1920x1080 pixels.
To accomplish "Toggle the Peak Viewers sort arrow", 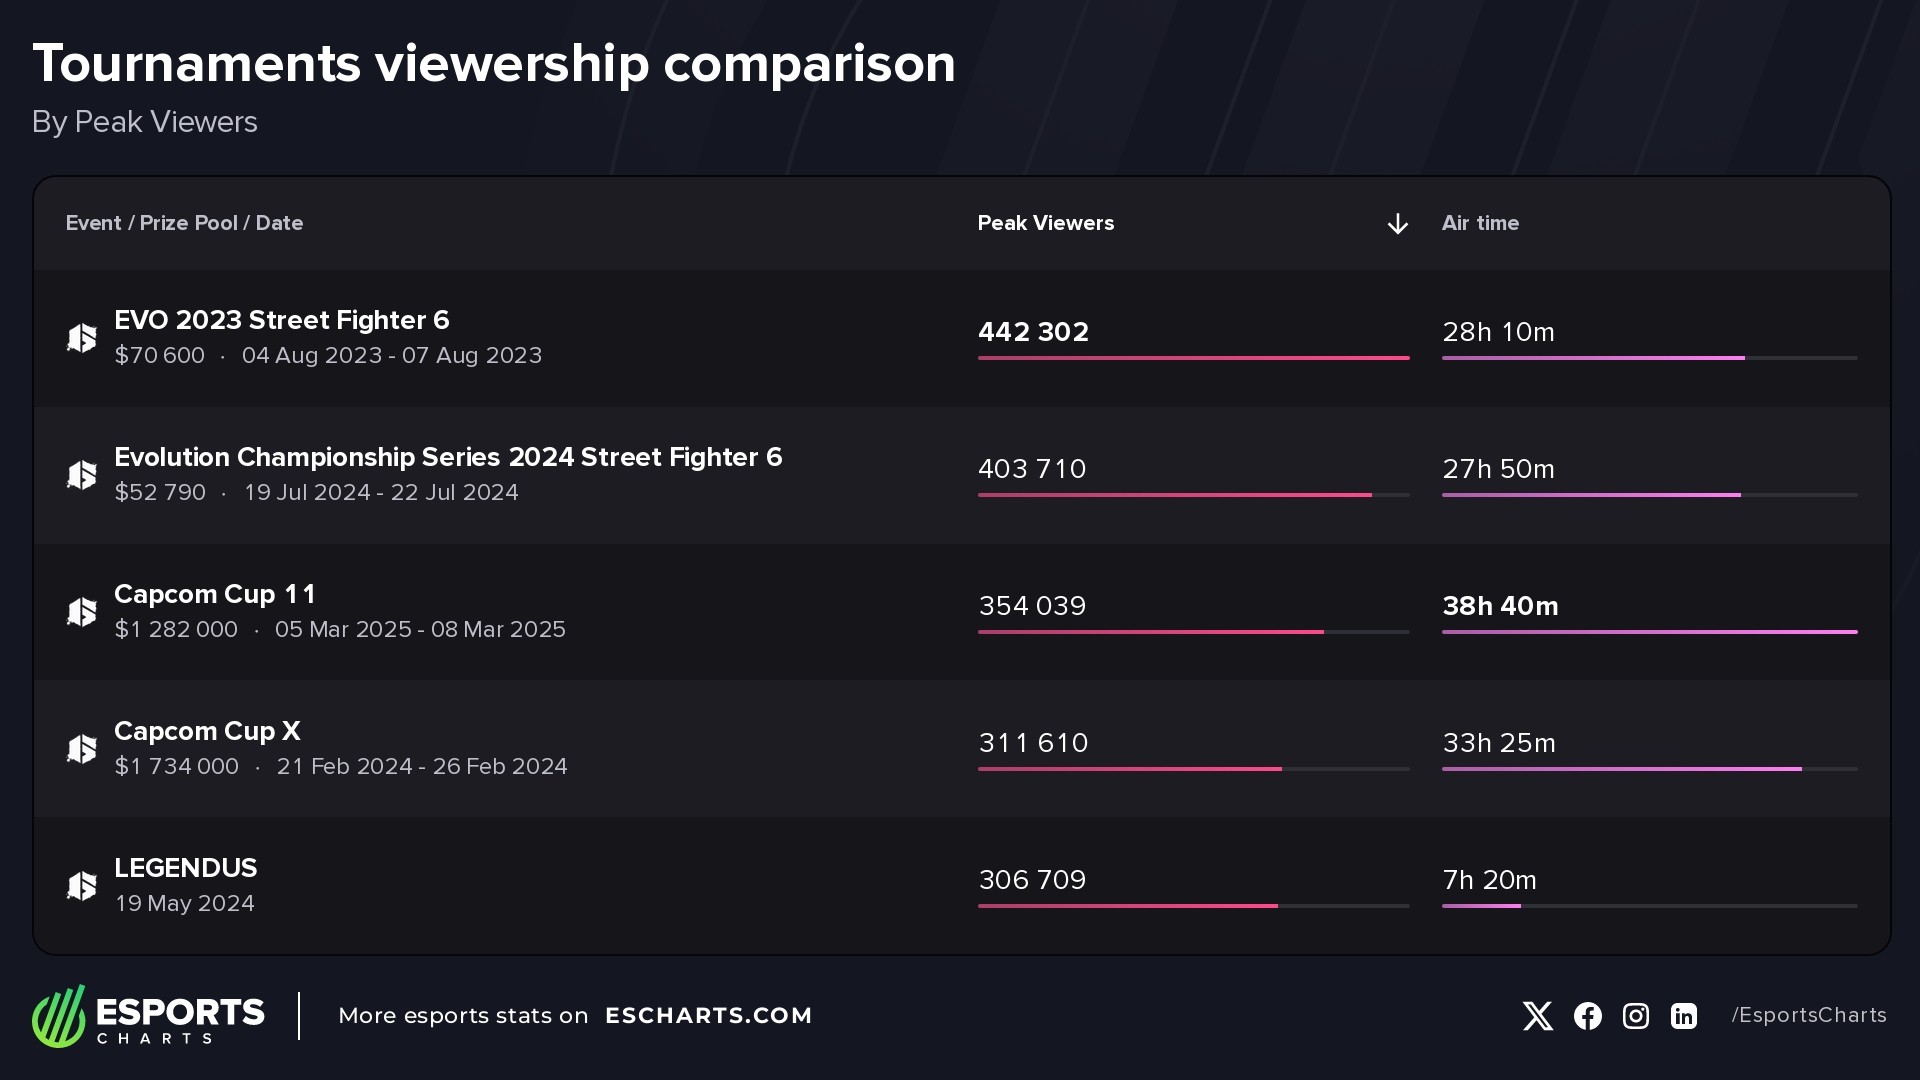I will (1397, 224).
